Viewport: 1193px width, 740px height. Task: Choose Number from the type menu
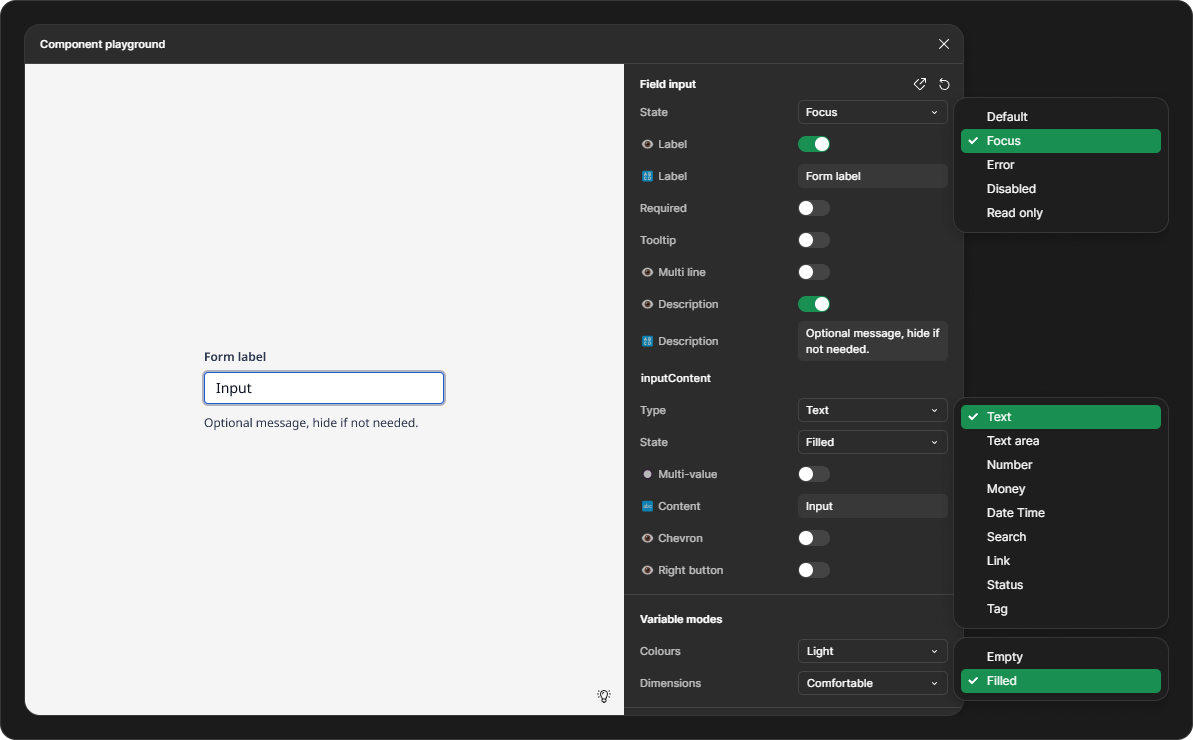(1061, 465)
